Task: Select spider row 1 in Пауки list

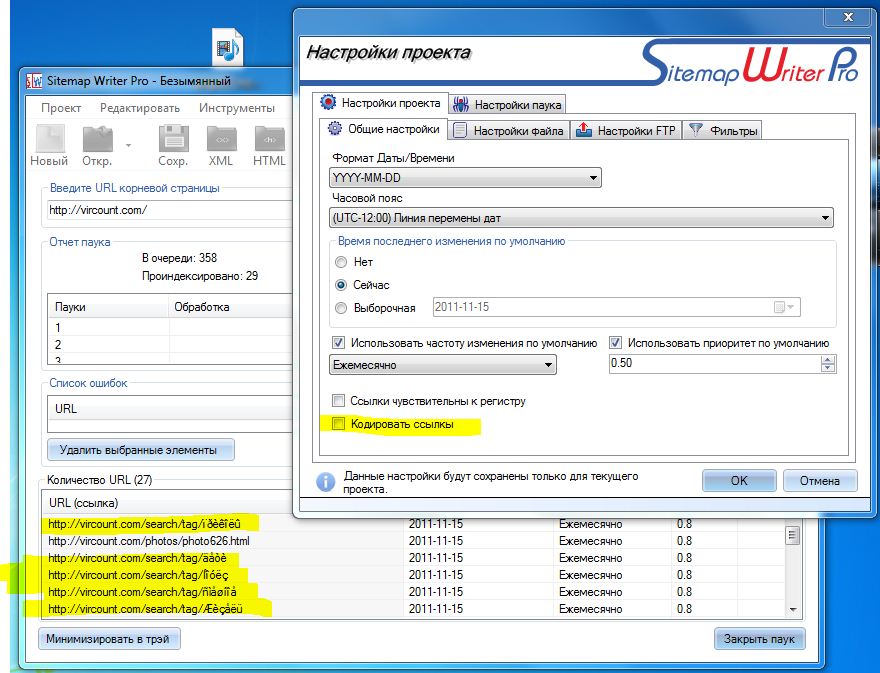Action: click(171, 327)
